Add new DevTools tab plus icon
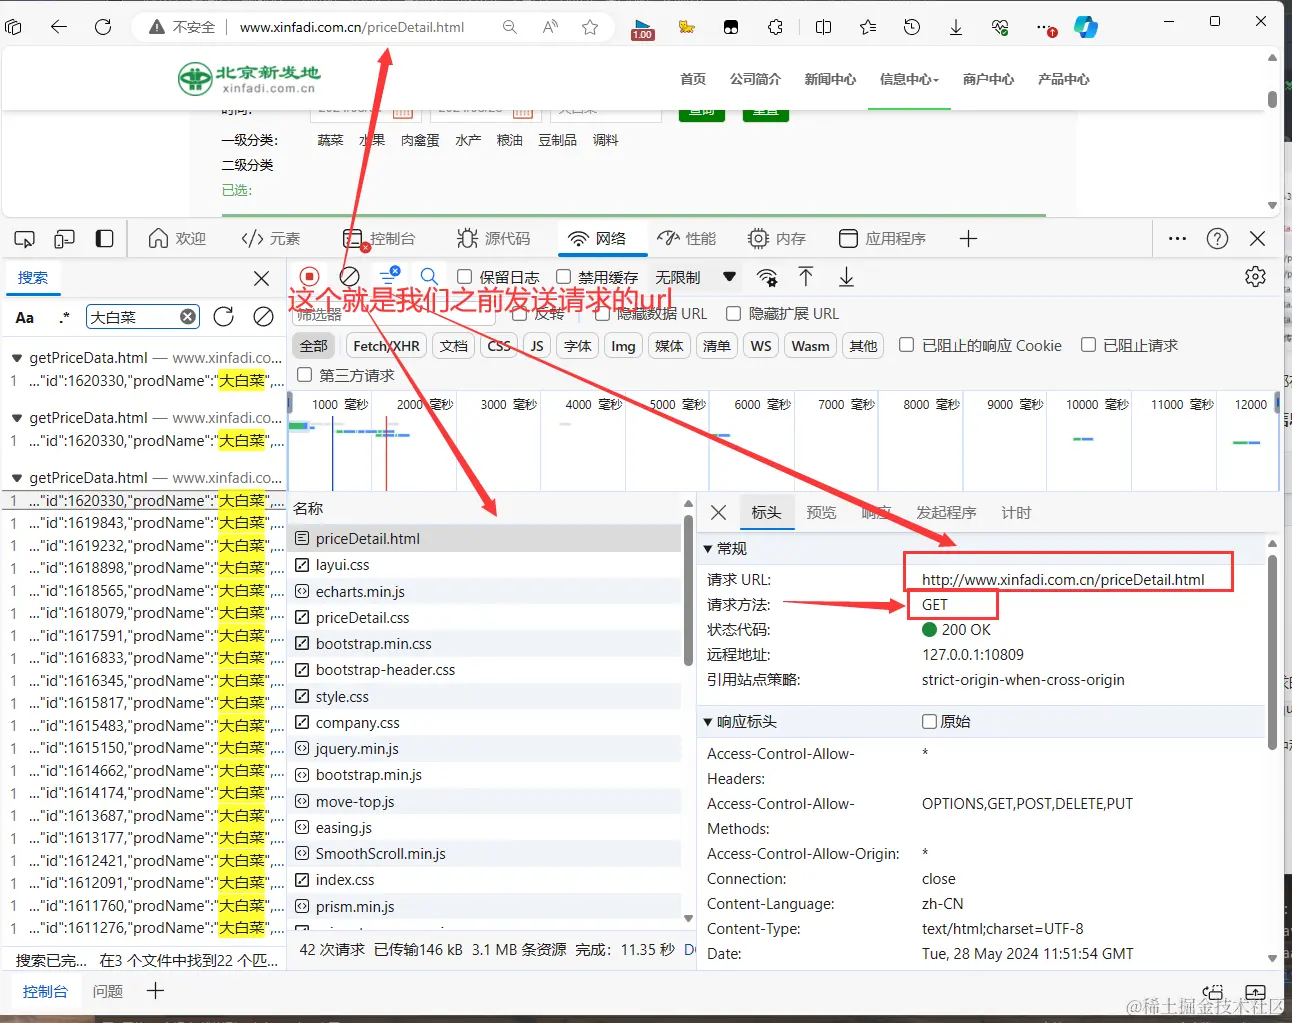The width and height of the screenshot is (1292, 1023). click(968, 238)
